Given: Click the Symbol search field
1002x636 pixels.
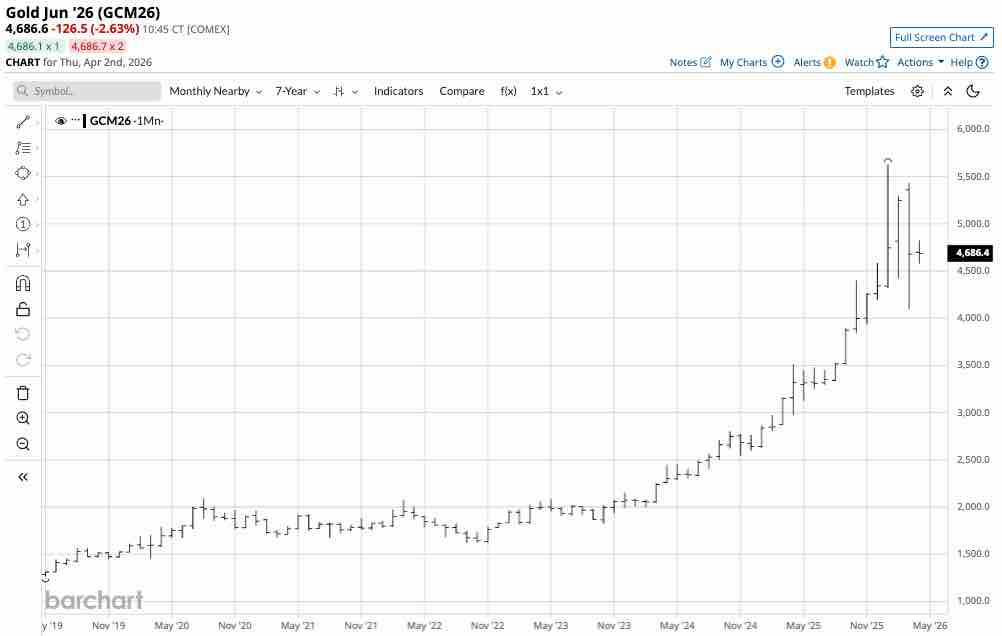Looking at the screenshot, I should coord(88,91).
